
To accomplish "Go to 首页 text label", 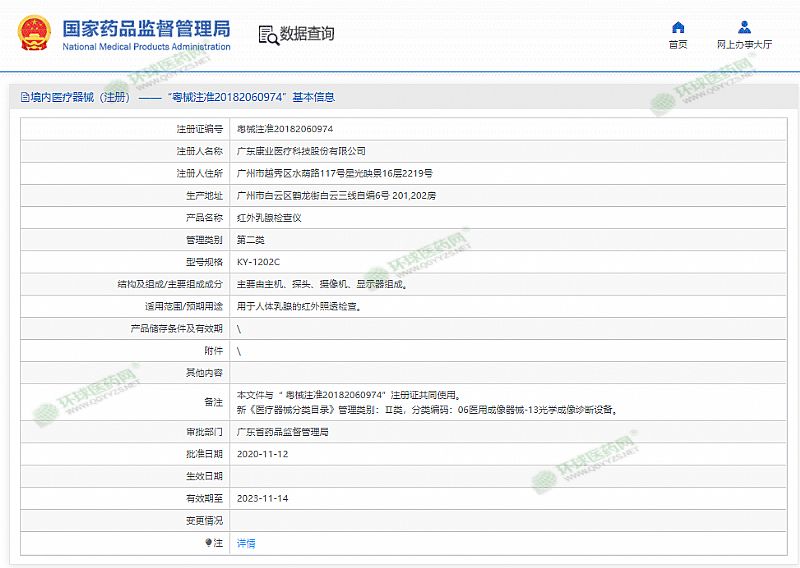I will pyautogui.click(x=678, y=45).
